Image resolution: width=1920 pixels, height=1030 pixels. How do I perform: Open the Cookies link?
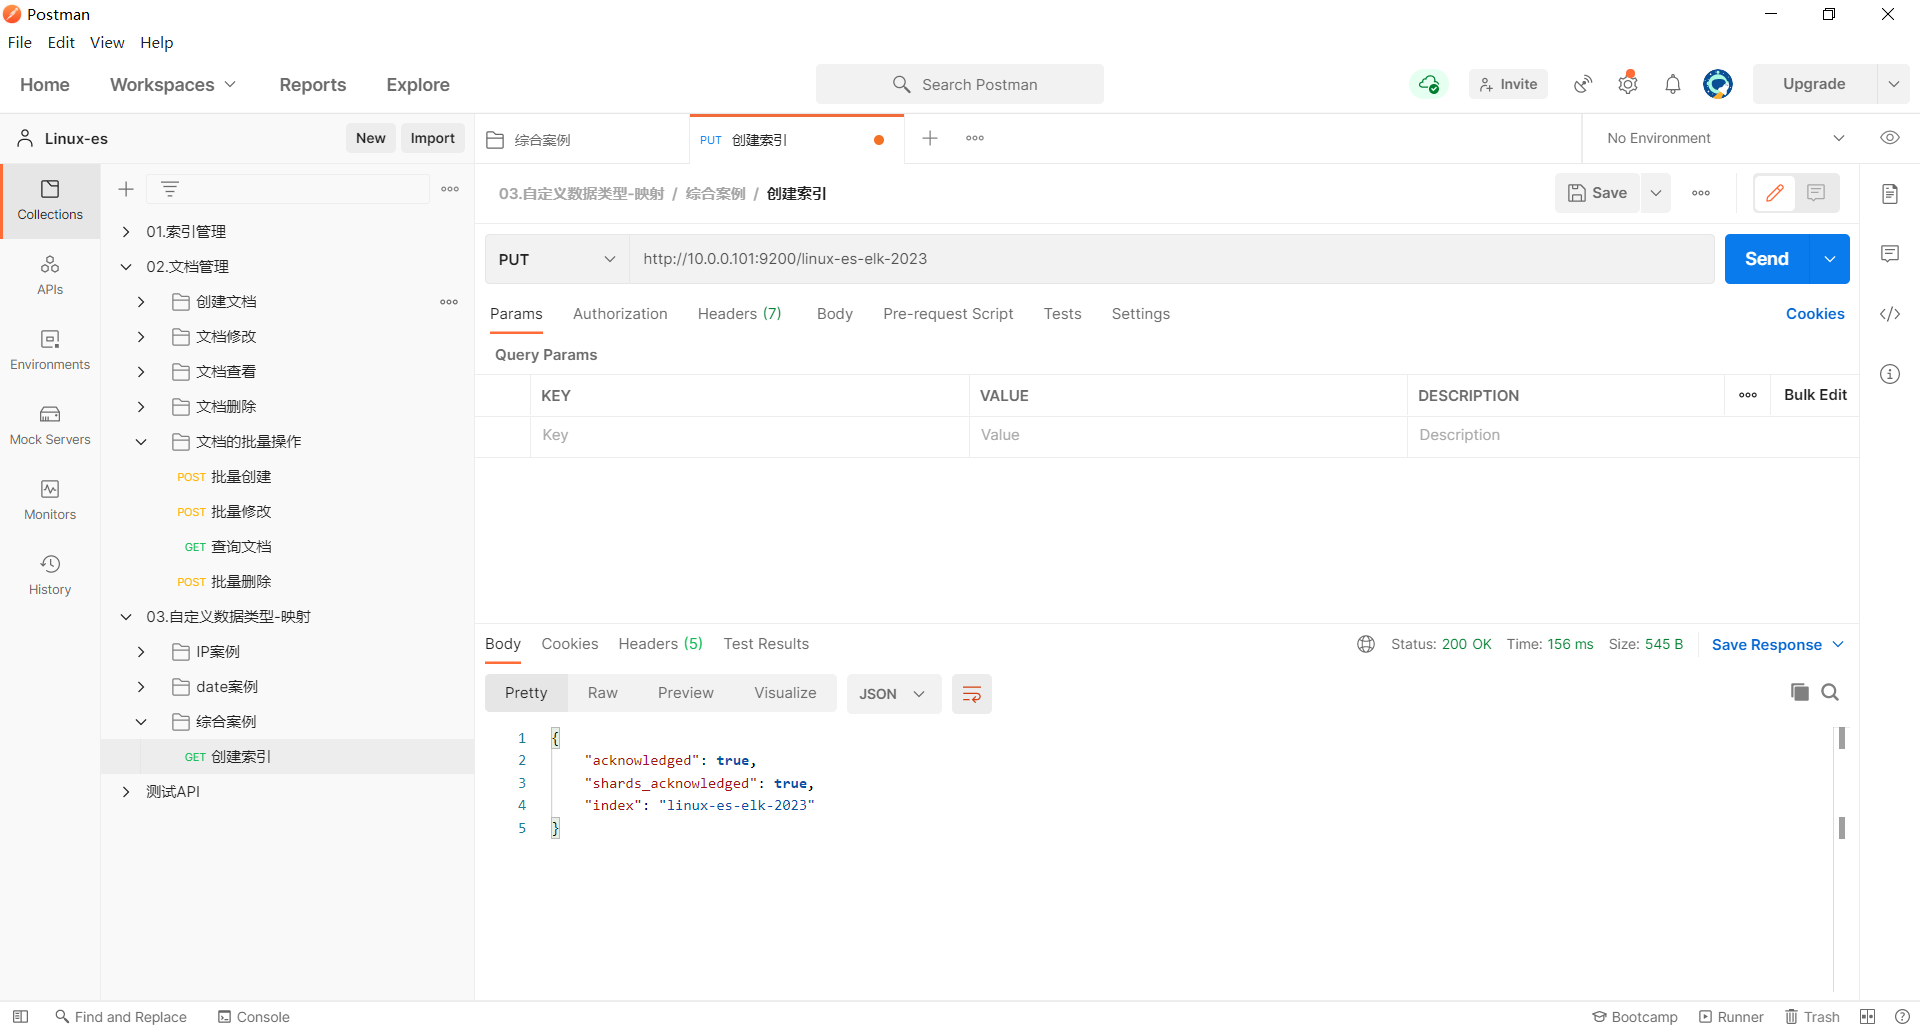[1815, 314]
